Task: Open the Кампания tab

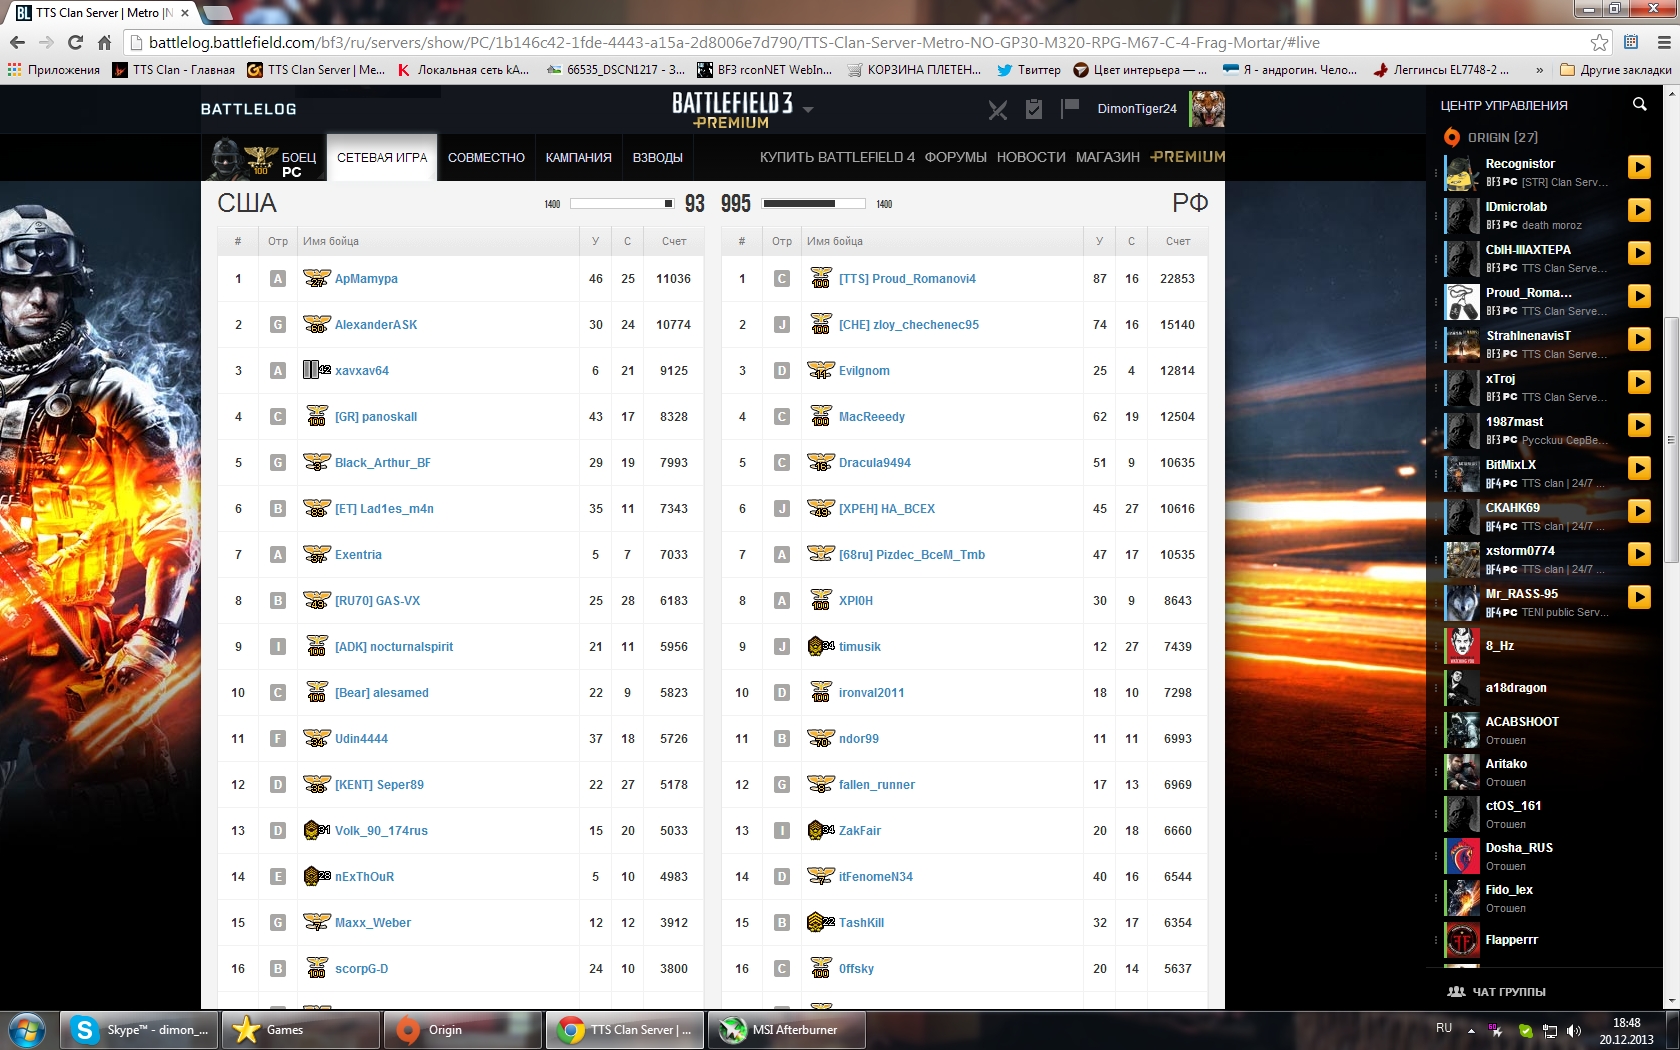Action: pos(578,158)
